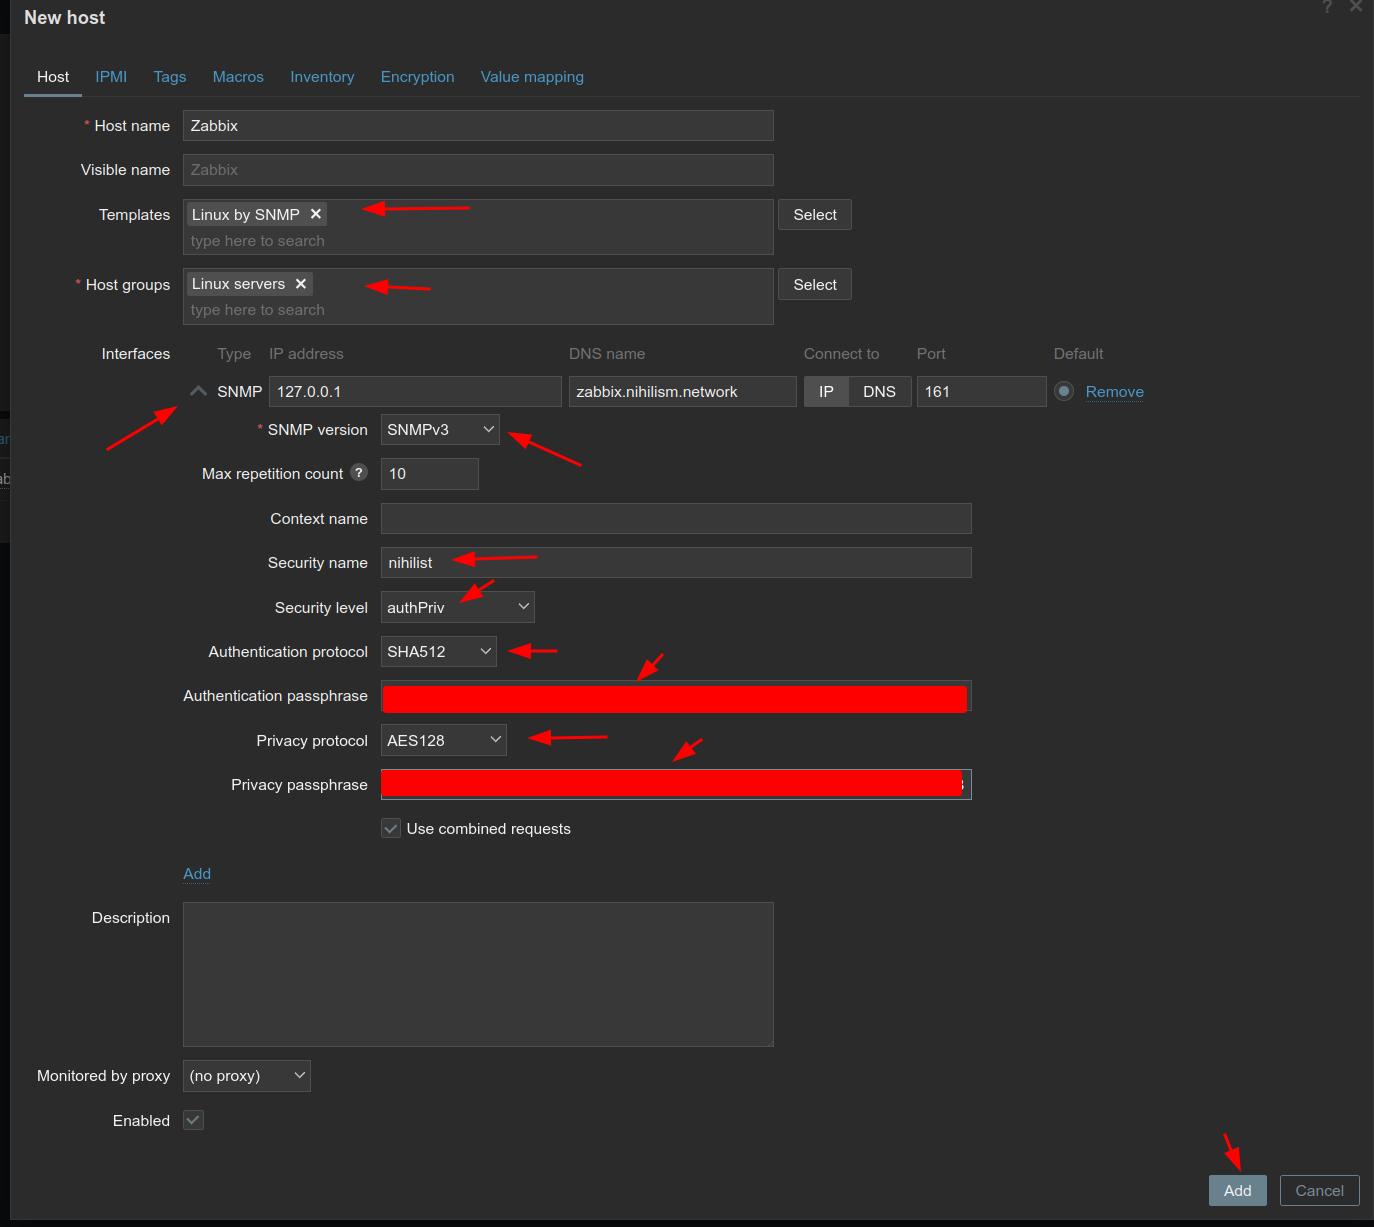Click Select button next to Host groups
1374x1227 pixels.
815,285
